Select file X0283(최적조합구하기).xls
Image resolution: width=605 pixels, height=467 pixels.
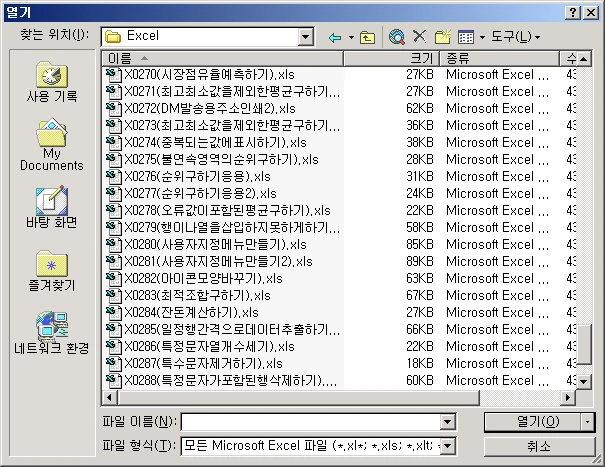coord(197,295)
